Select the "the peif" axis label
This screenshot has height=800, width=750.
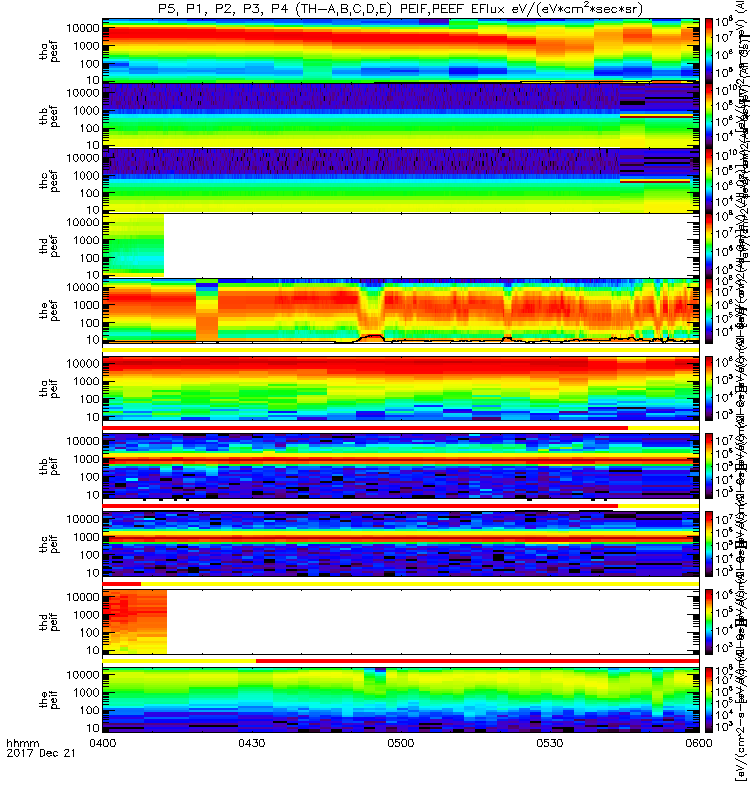[x=49, y=699]
